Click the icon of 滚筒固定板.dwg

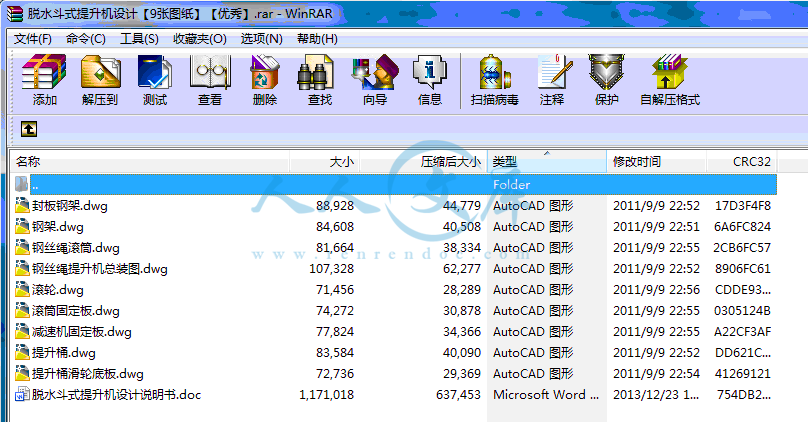click(x=22, y=311)
